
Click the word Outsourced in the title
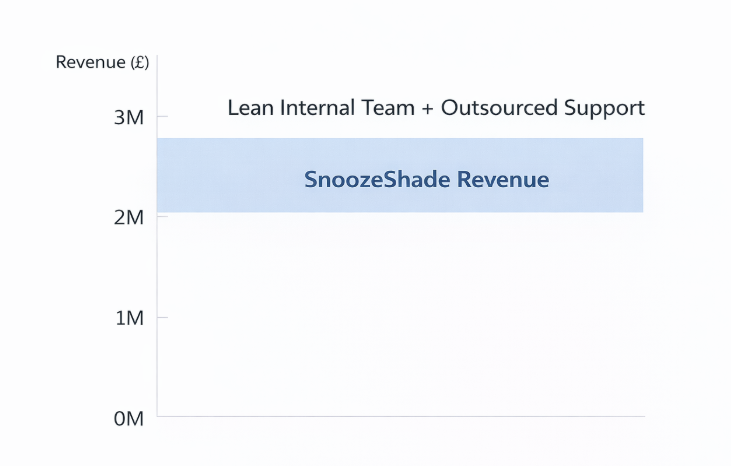[x=499, y=108]
